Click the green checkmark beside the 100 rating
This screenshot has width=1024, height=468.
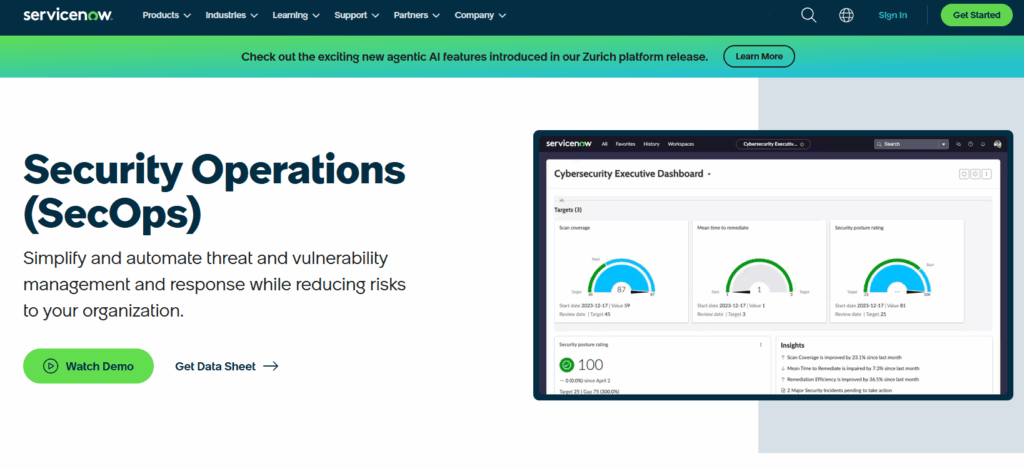(x=567, y=365)
